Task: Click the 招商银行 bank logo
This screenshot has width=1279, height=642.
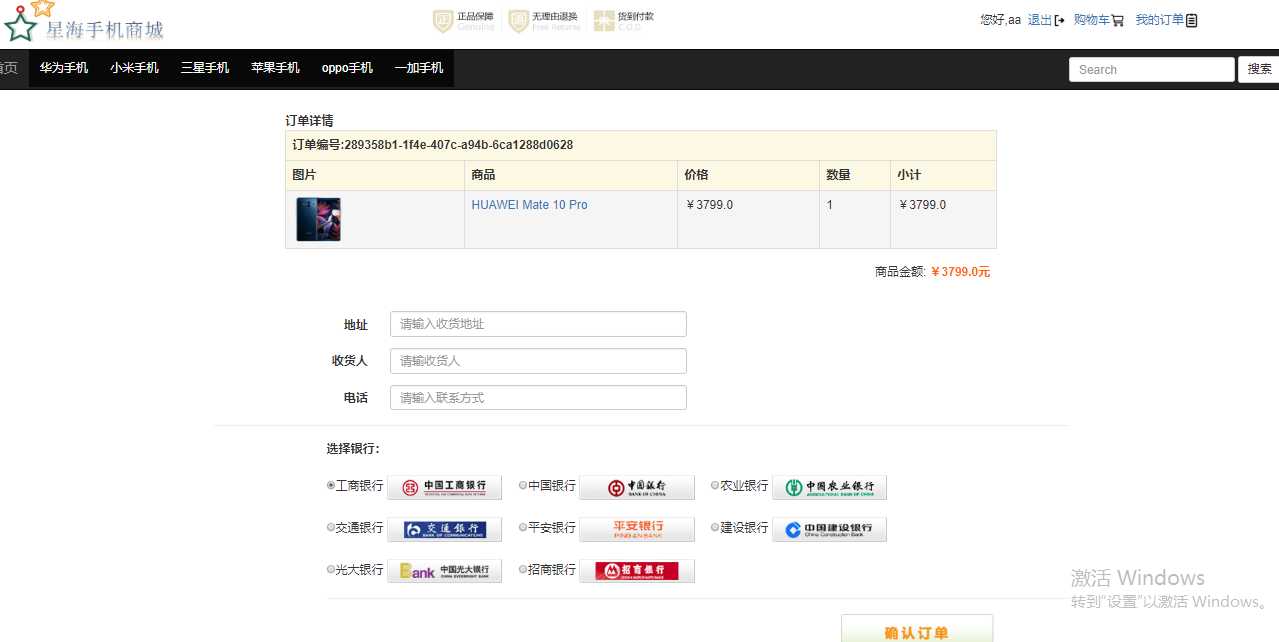Action: point(637,571)
